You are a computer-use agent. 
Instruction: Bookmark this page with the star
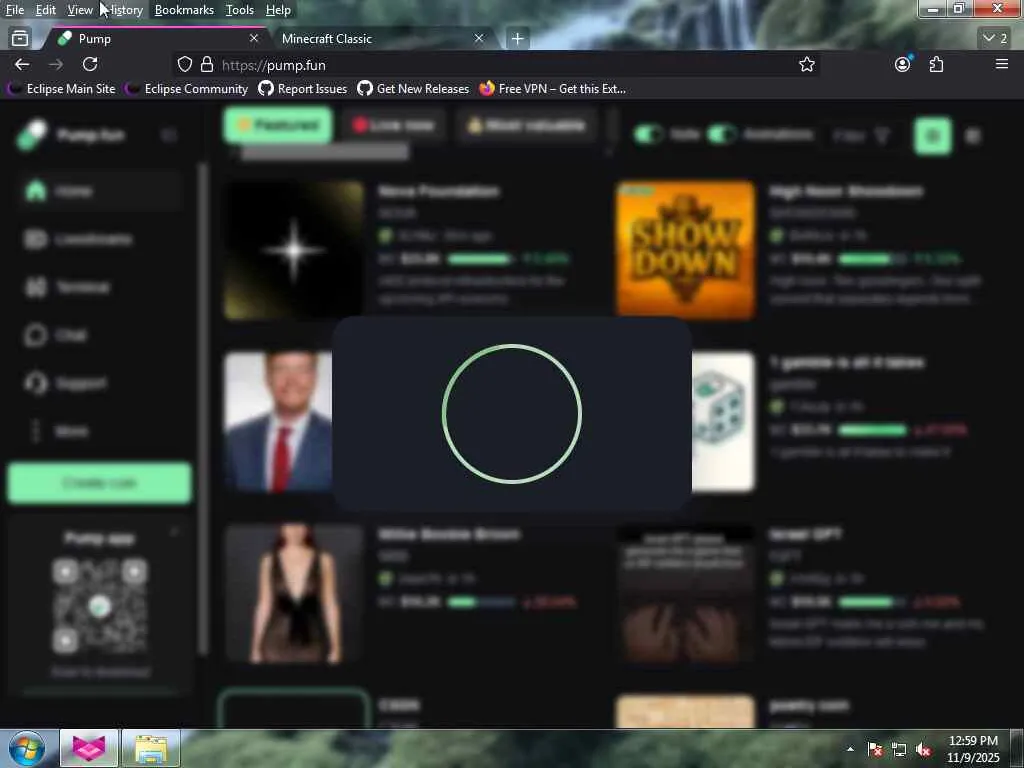click(807, 64)
